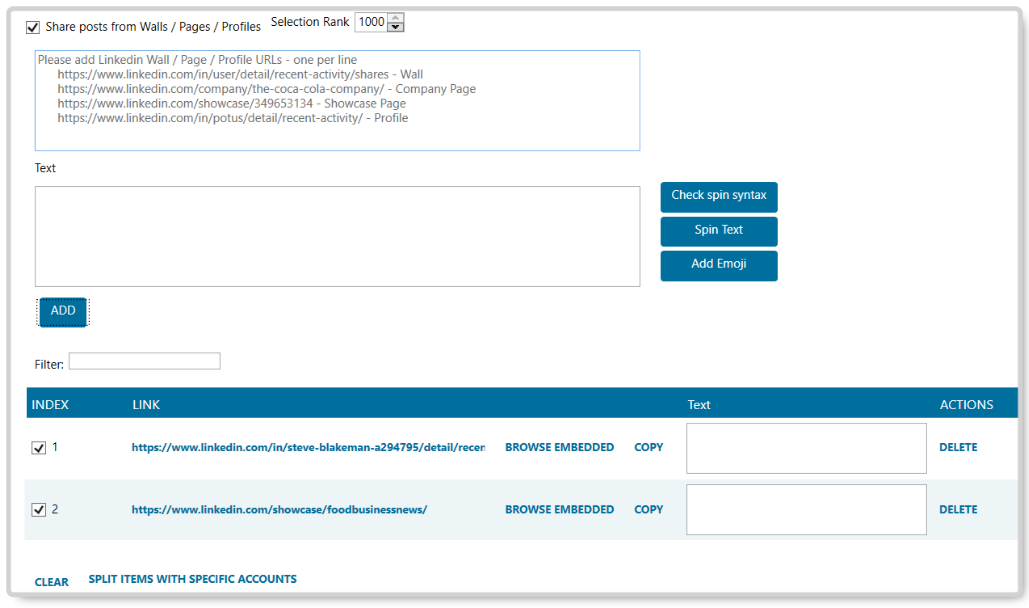
Task: Open SPLIT ITEMS WITH SPECIFIC ACCOUNTS
Action: click(192, 579)
